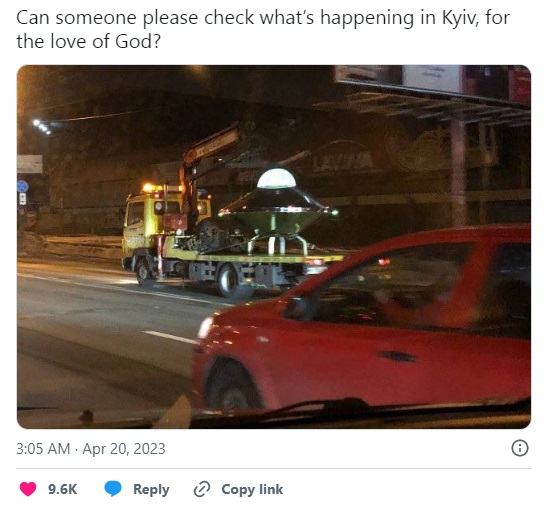Open the tweet info circle icon
The image size is (546, 507).
click(x=520, y=448)
